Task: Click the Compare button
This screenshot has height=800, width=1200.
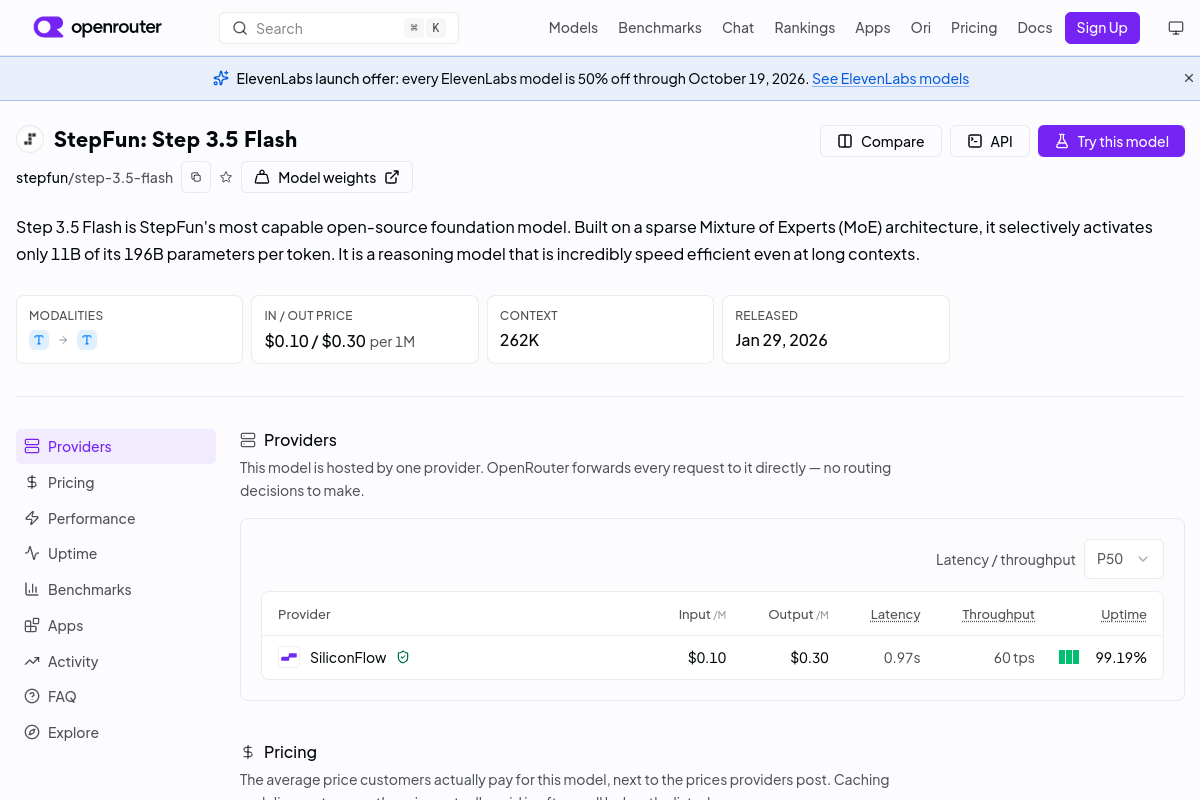Action: (881, 141)
